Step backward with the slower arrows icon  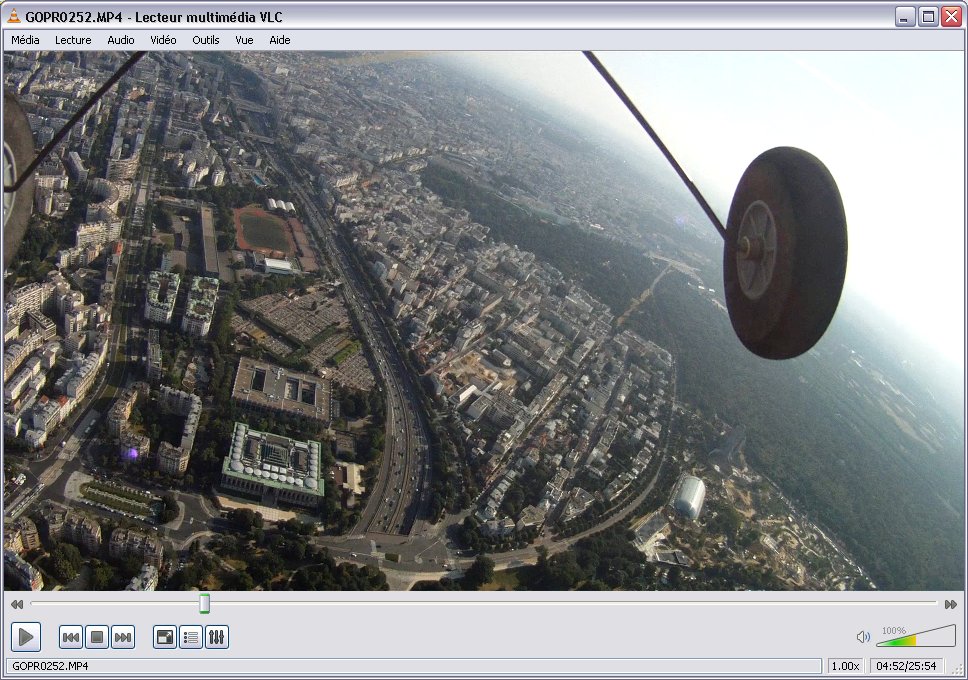(x=17, y=604)
